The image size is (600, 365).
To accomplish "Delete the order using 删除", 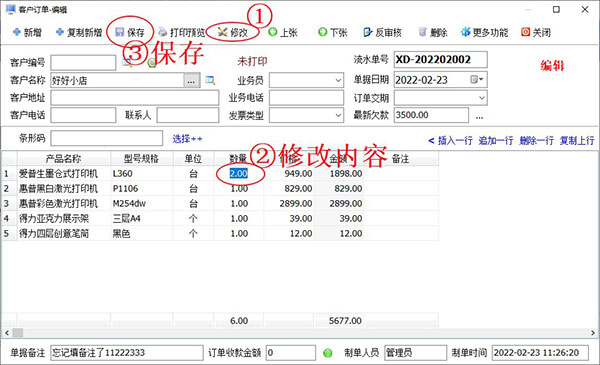I will tap(432, 33).
